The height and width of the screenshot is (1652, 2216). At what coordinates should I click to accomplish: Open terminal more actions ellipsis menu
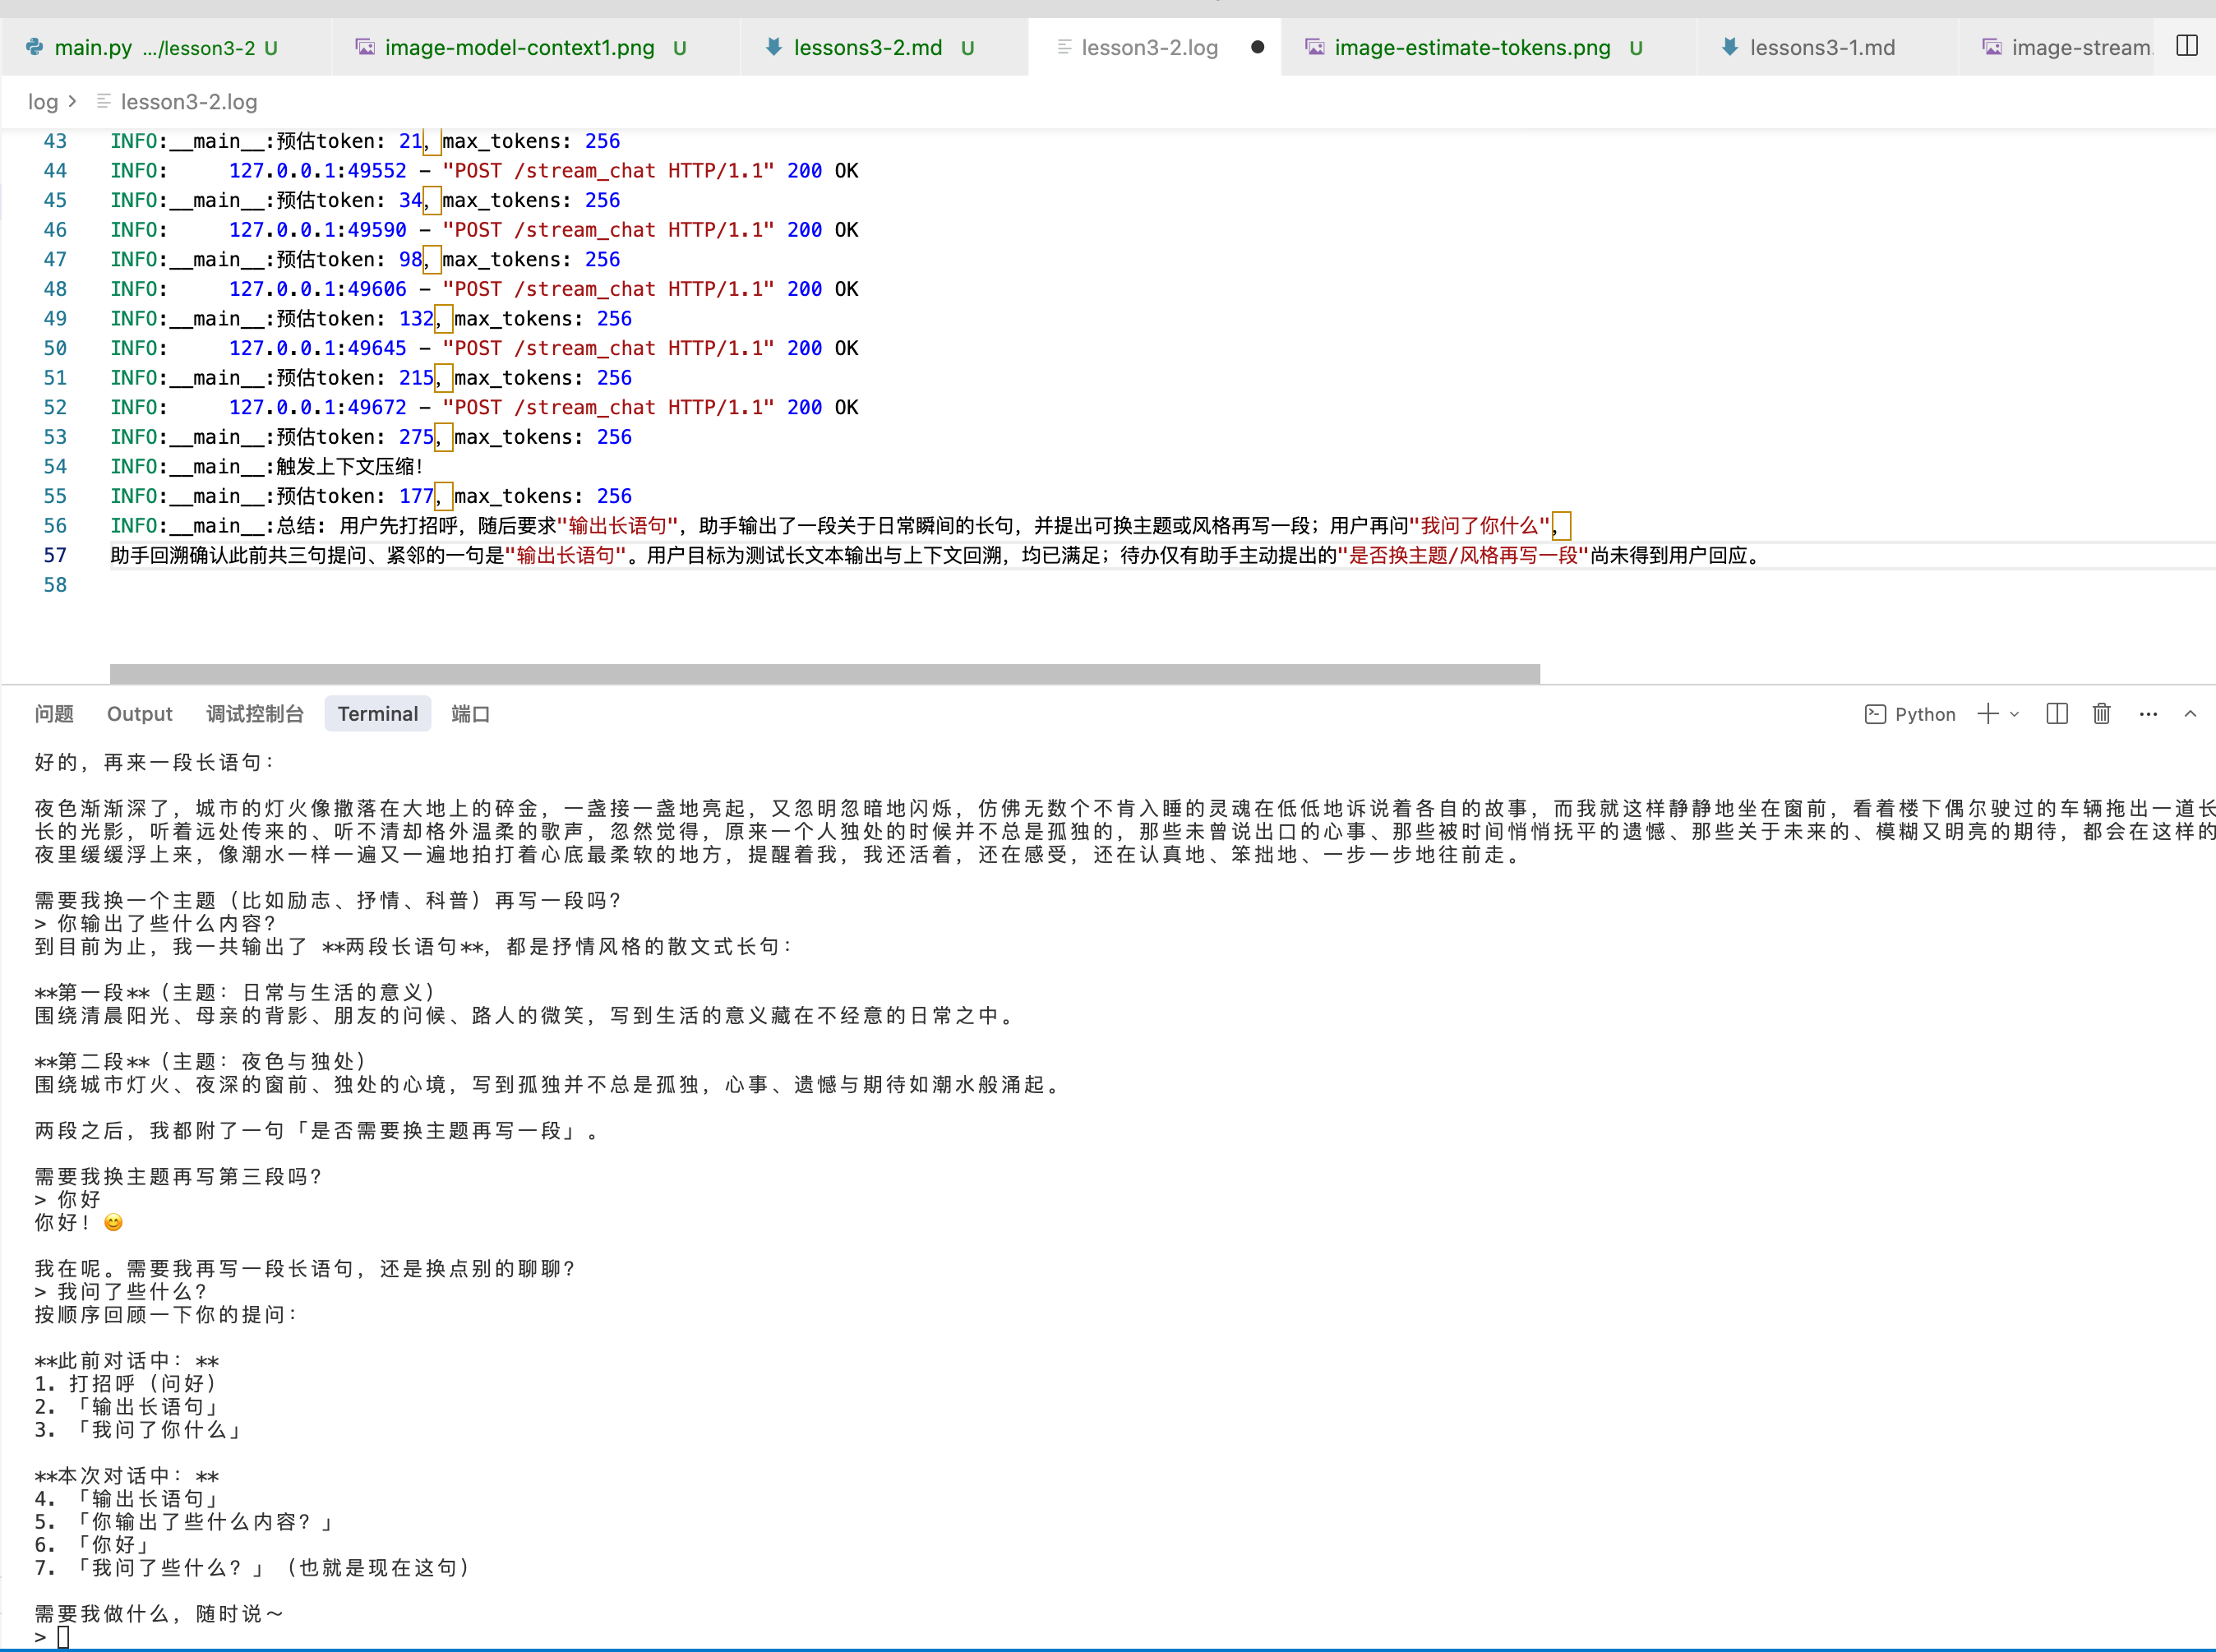point(2148,714)
